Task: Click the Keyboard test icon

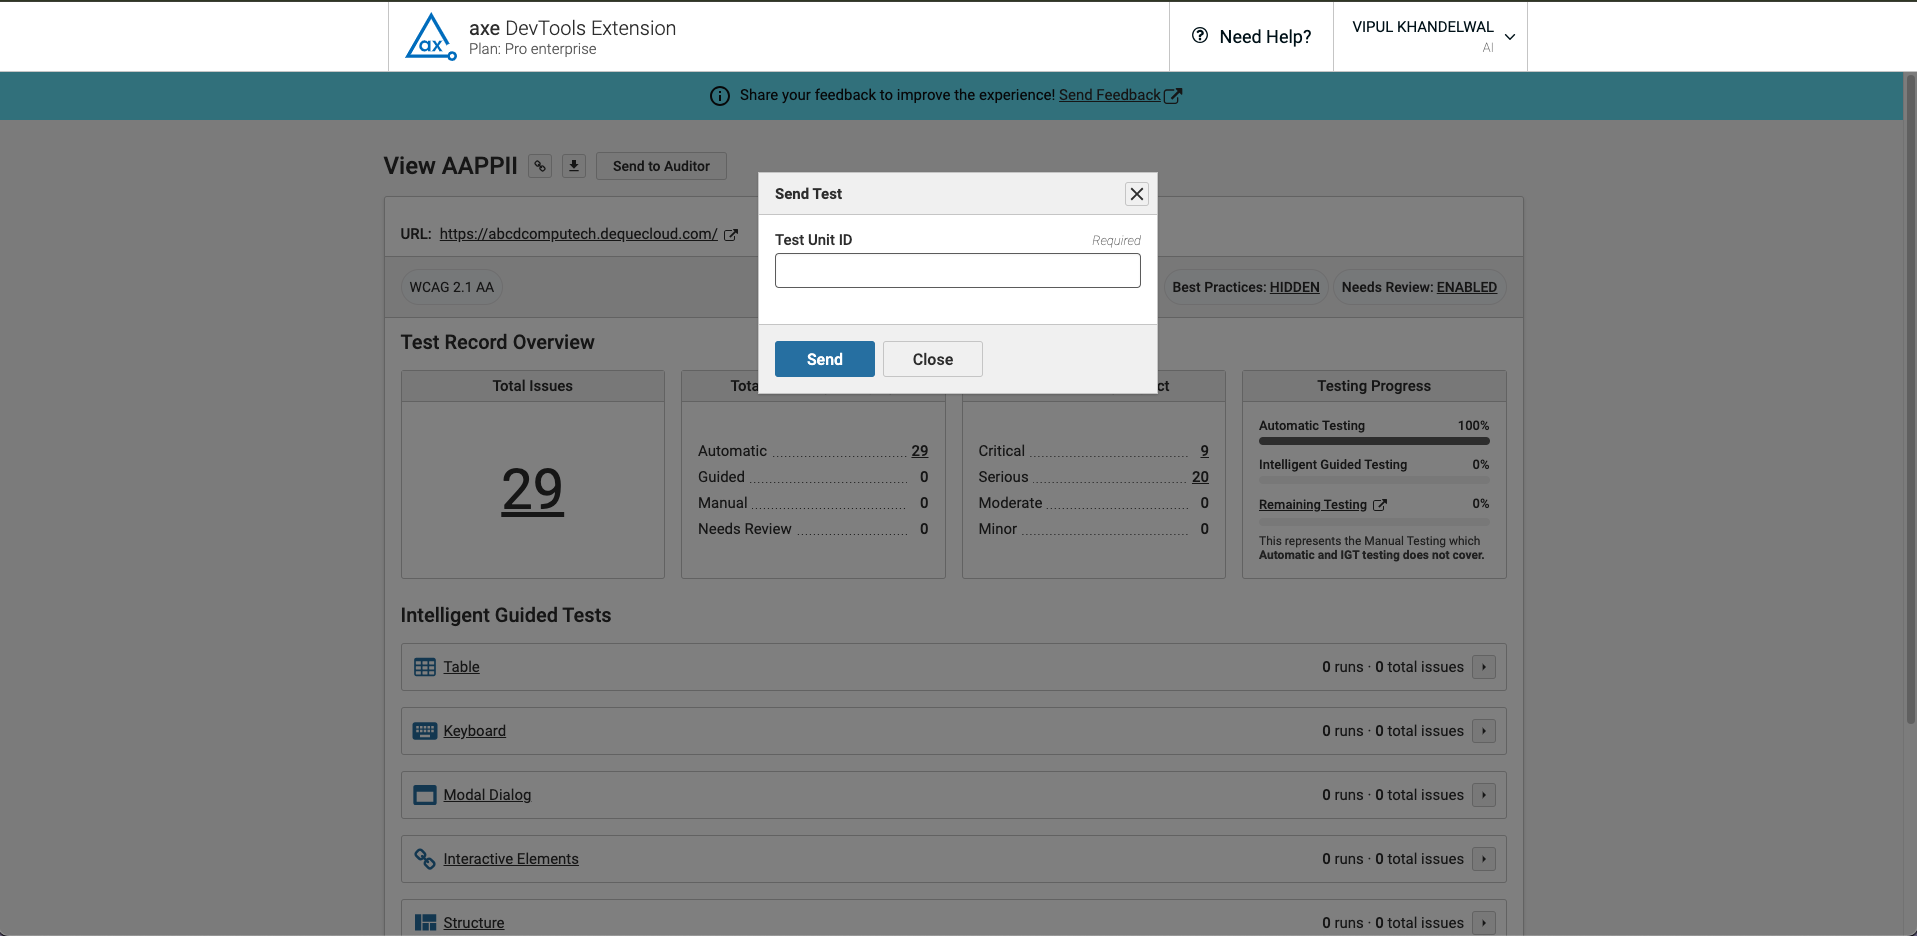Action: pyautogui.click(x=425, y=731)
